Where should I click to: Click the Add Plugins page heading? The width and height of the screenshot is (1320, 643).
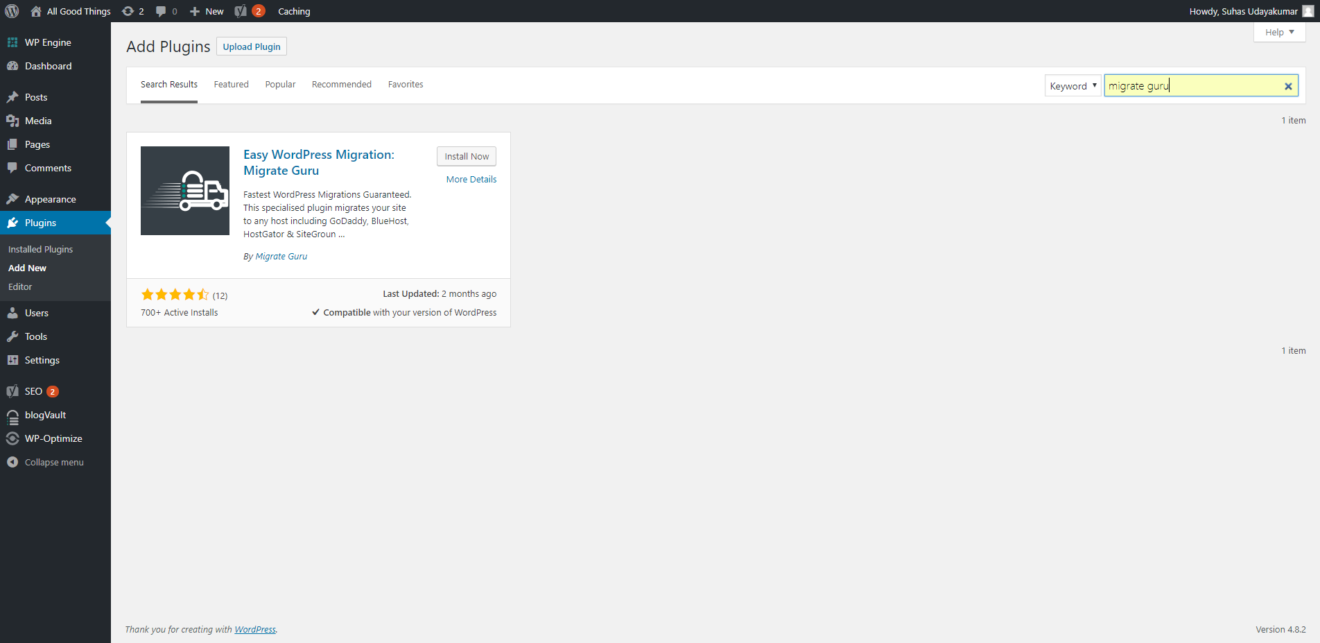[168, 47]
